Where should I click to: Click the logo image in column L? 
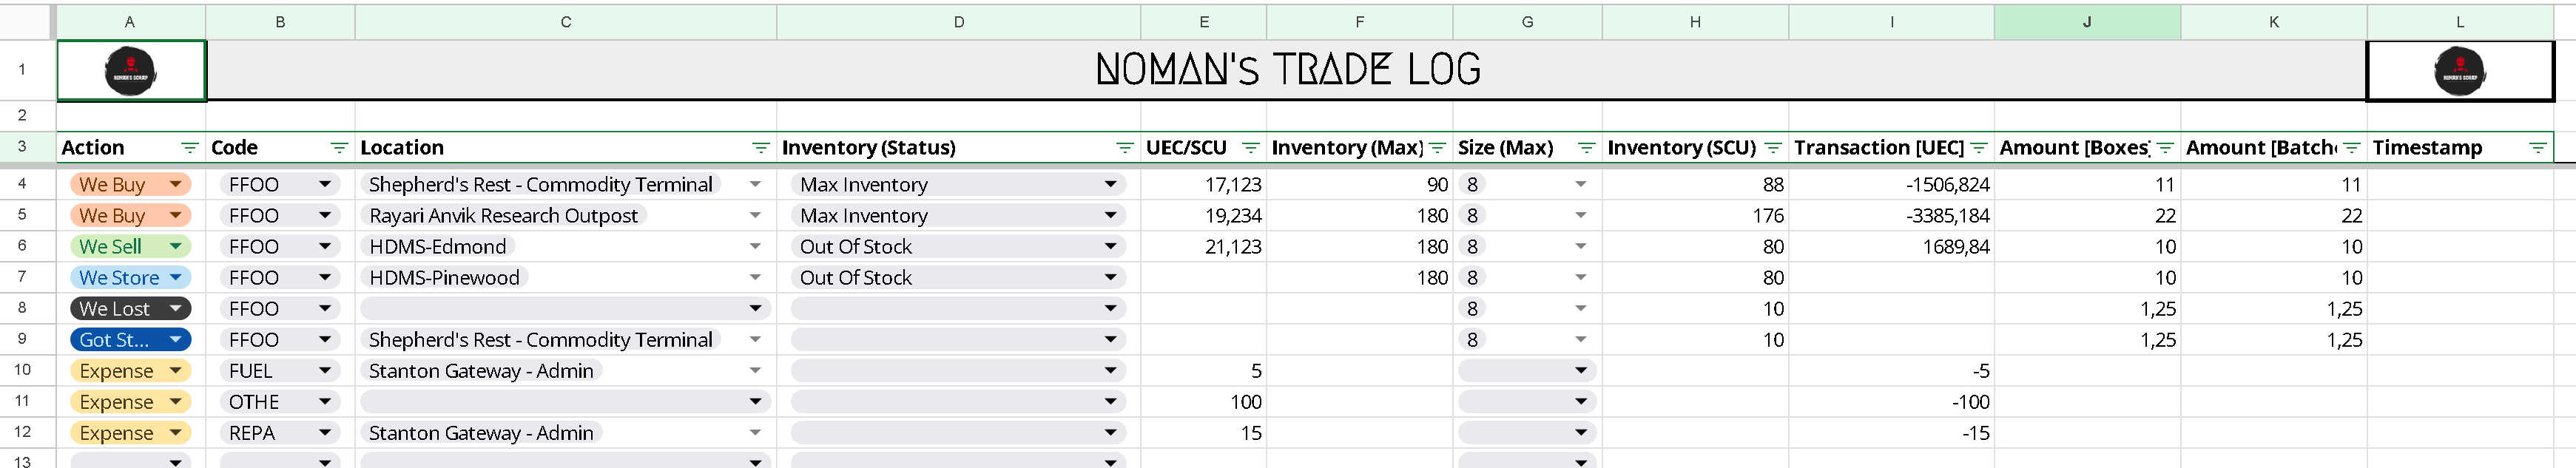tap(2460, 70)
